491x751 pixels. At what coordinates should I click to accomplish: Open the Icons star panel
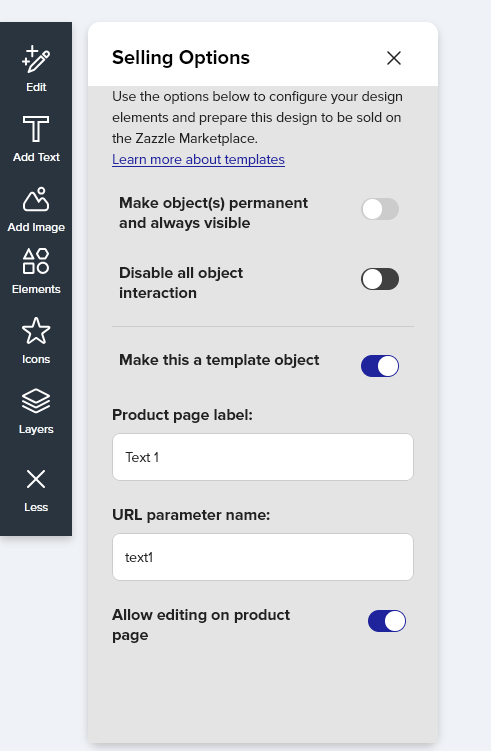[x=36, y=341]
